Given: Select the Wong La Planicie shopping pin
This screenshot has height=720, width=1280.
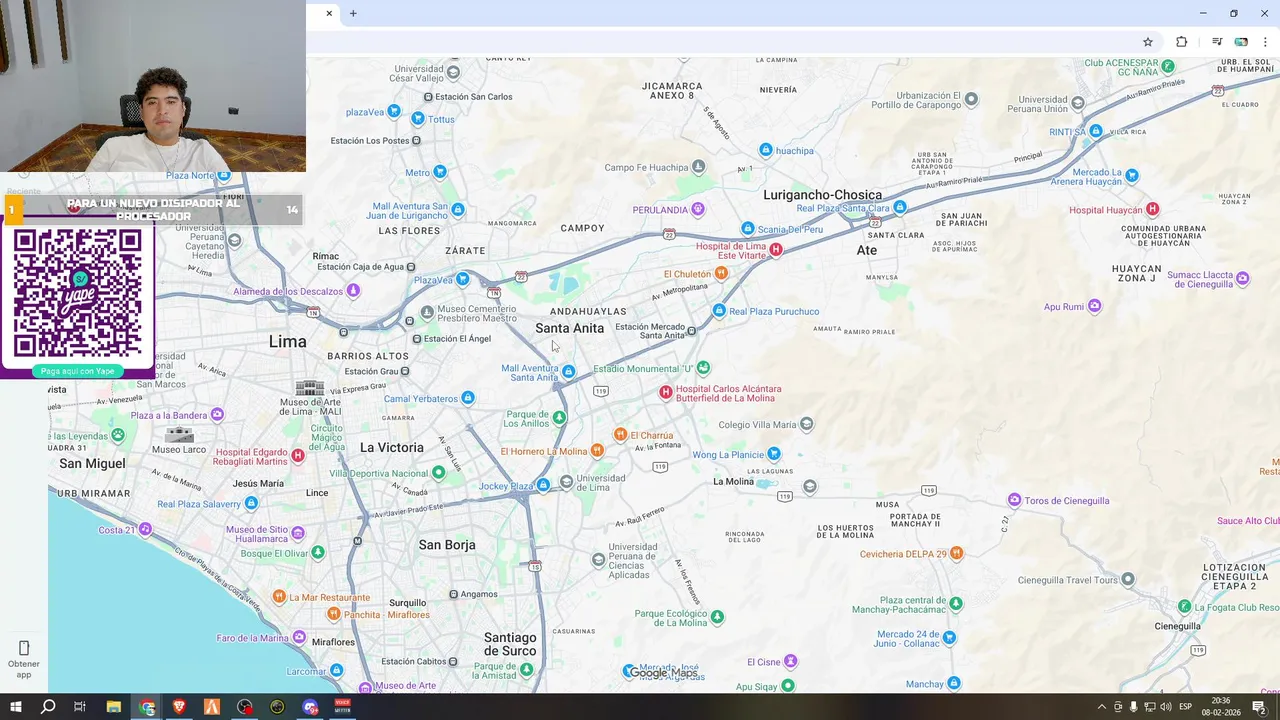Looking at the screenshot, I should [774, 454].
